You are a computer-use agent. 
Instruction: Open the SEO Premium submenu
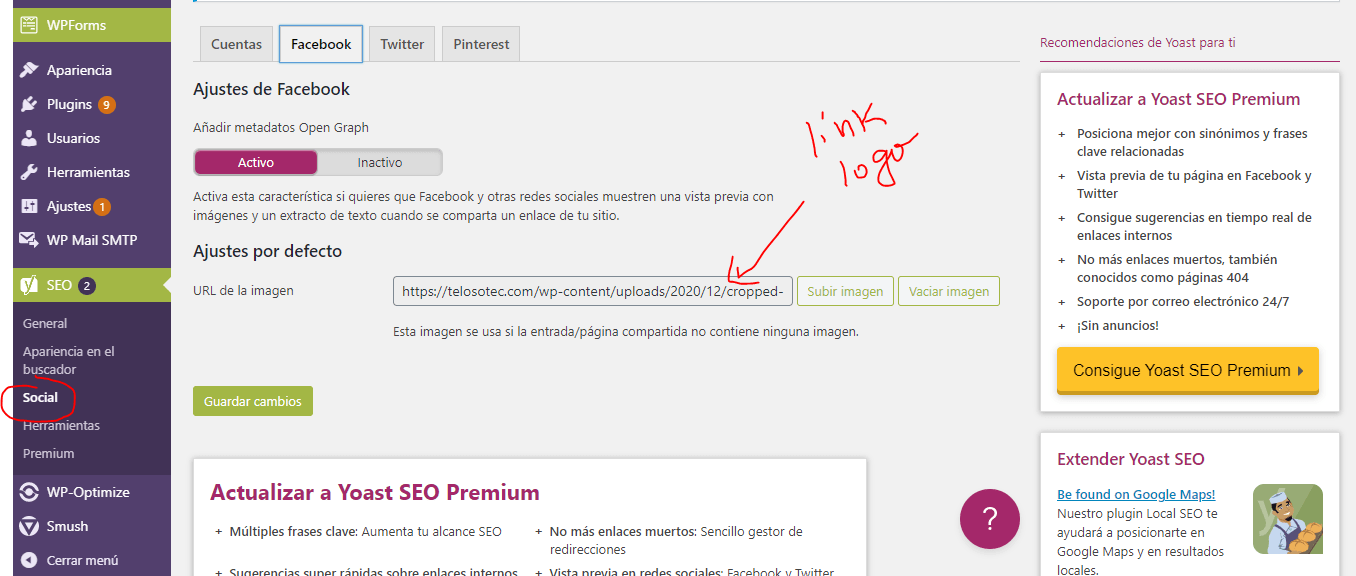click(48, 453)
